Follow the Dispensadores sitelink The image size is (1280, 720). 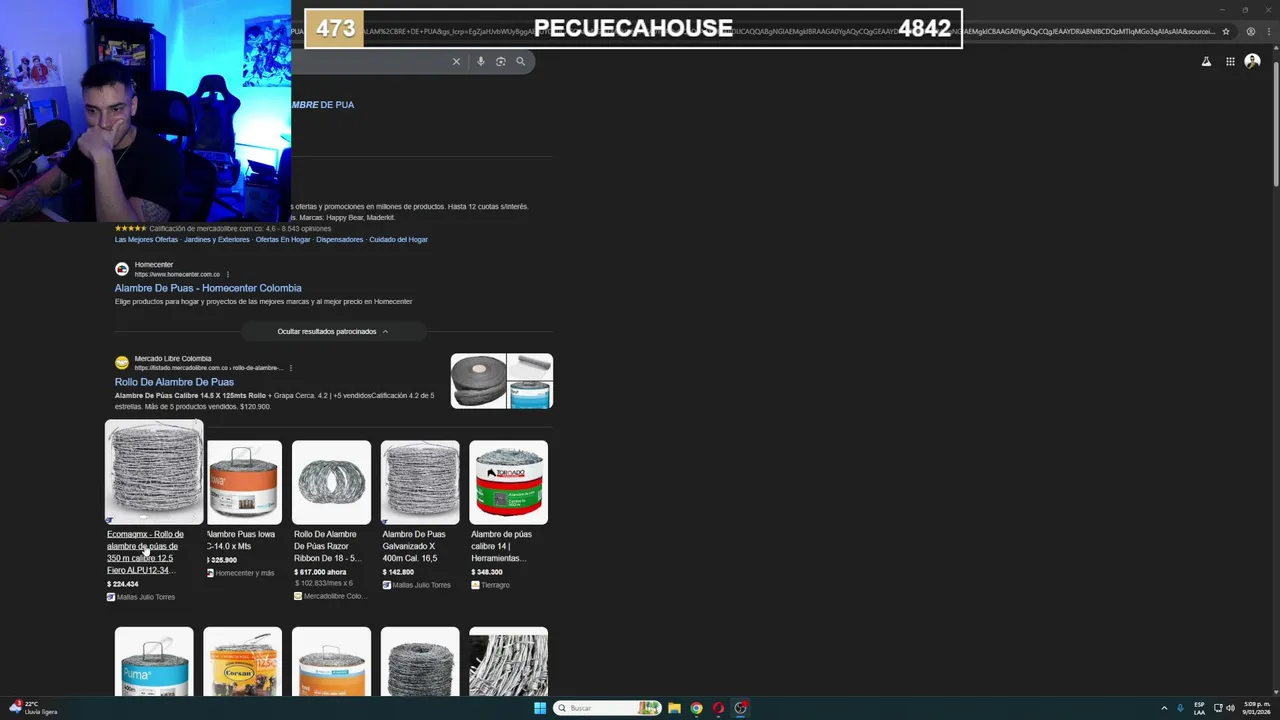(x=340, y=240)
